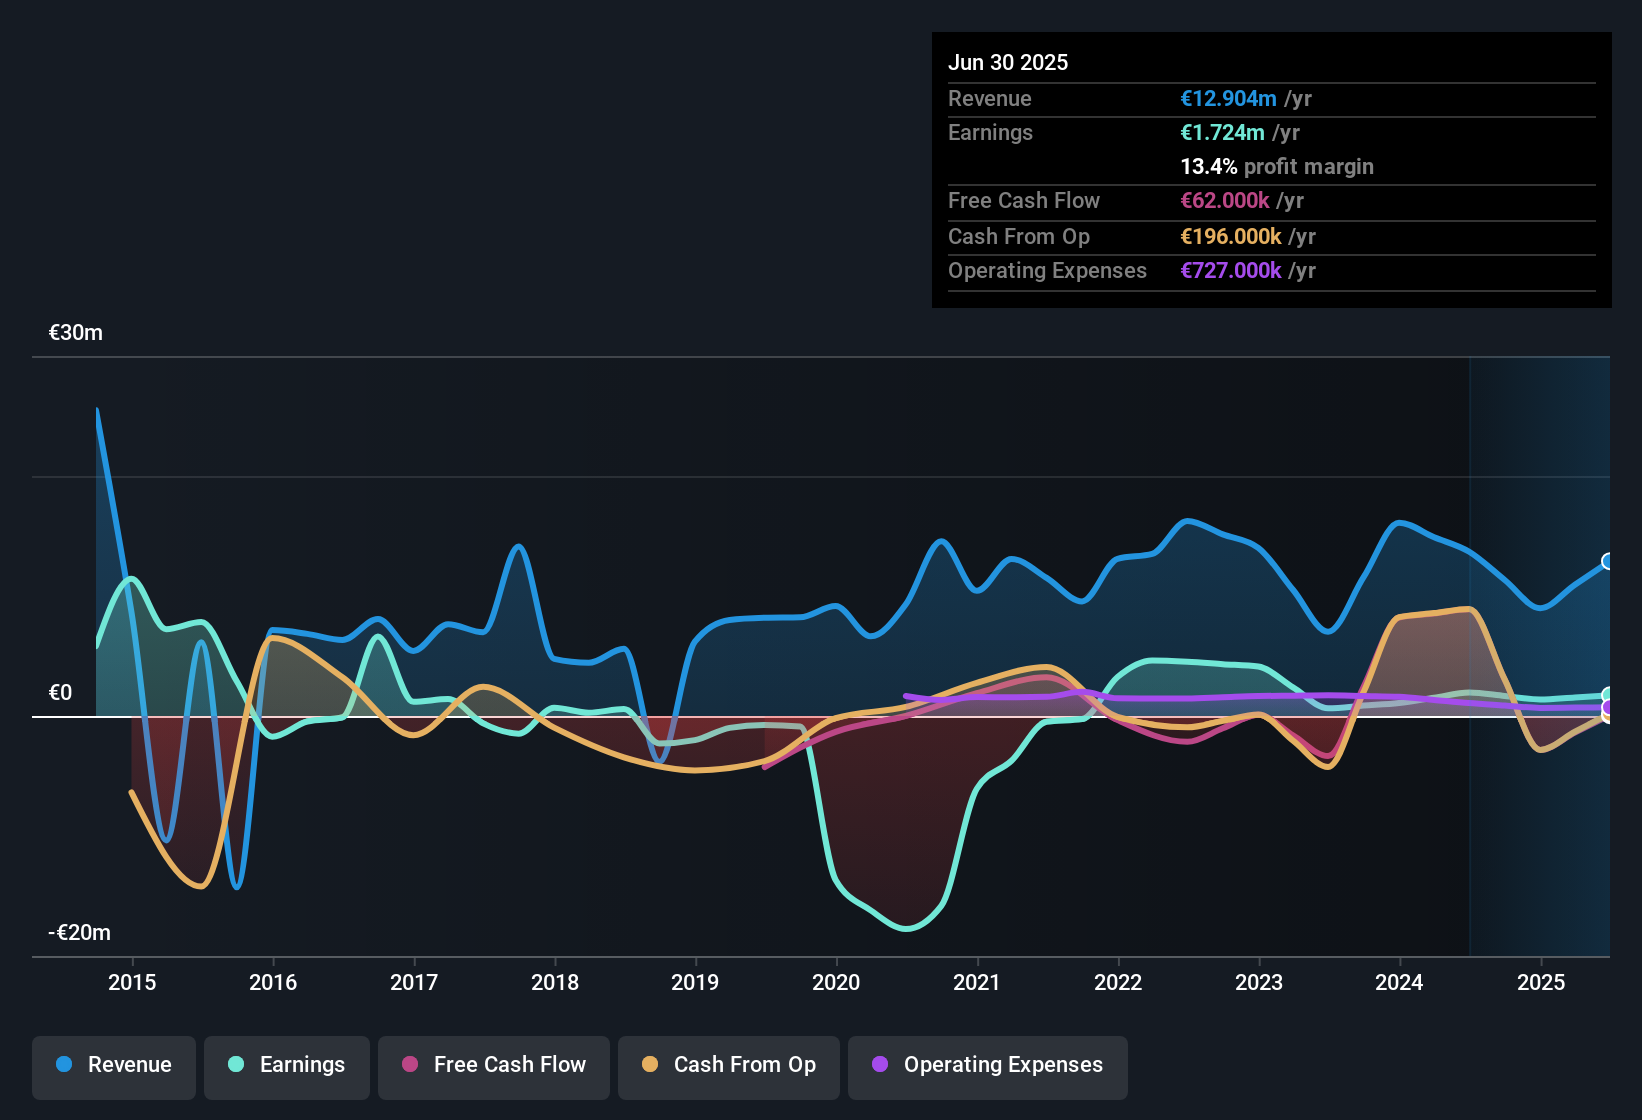Expand the Cash From Op legend entry
Viewport: 1642px width, 1120px height.
click(728, 1065)
